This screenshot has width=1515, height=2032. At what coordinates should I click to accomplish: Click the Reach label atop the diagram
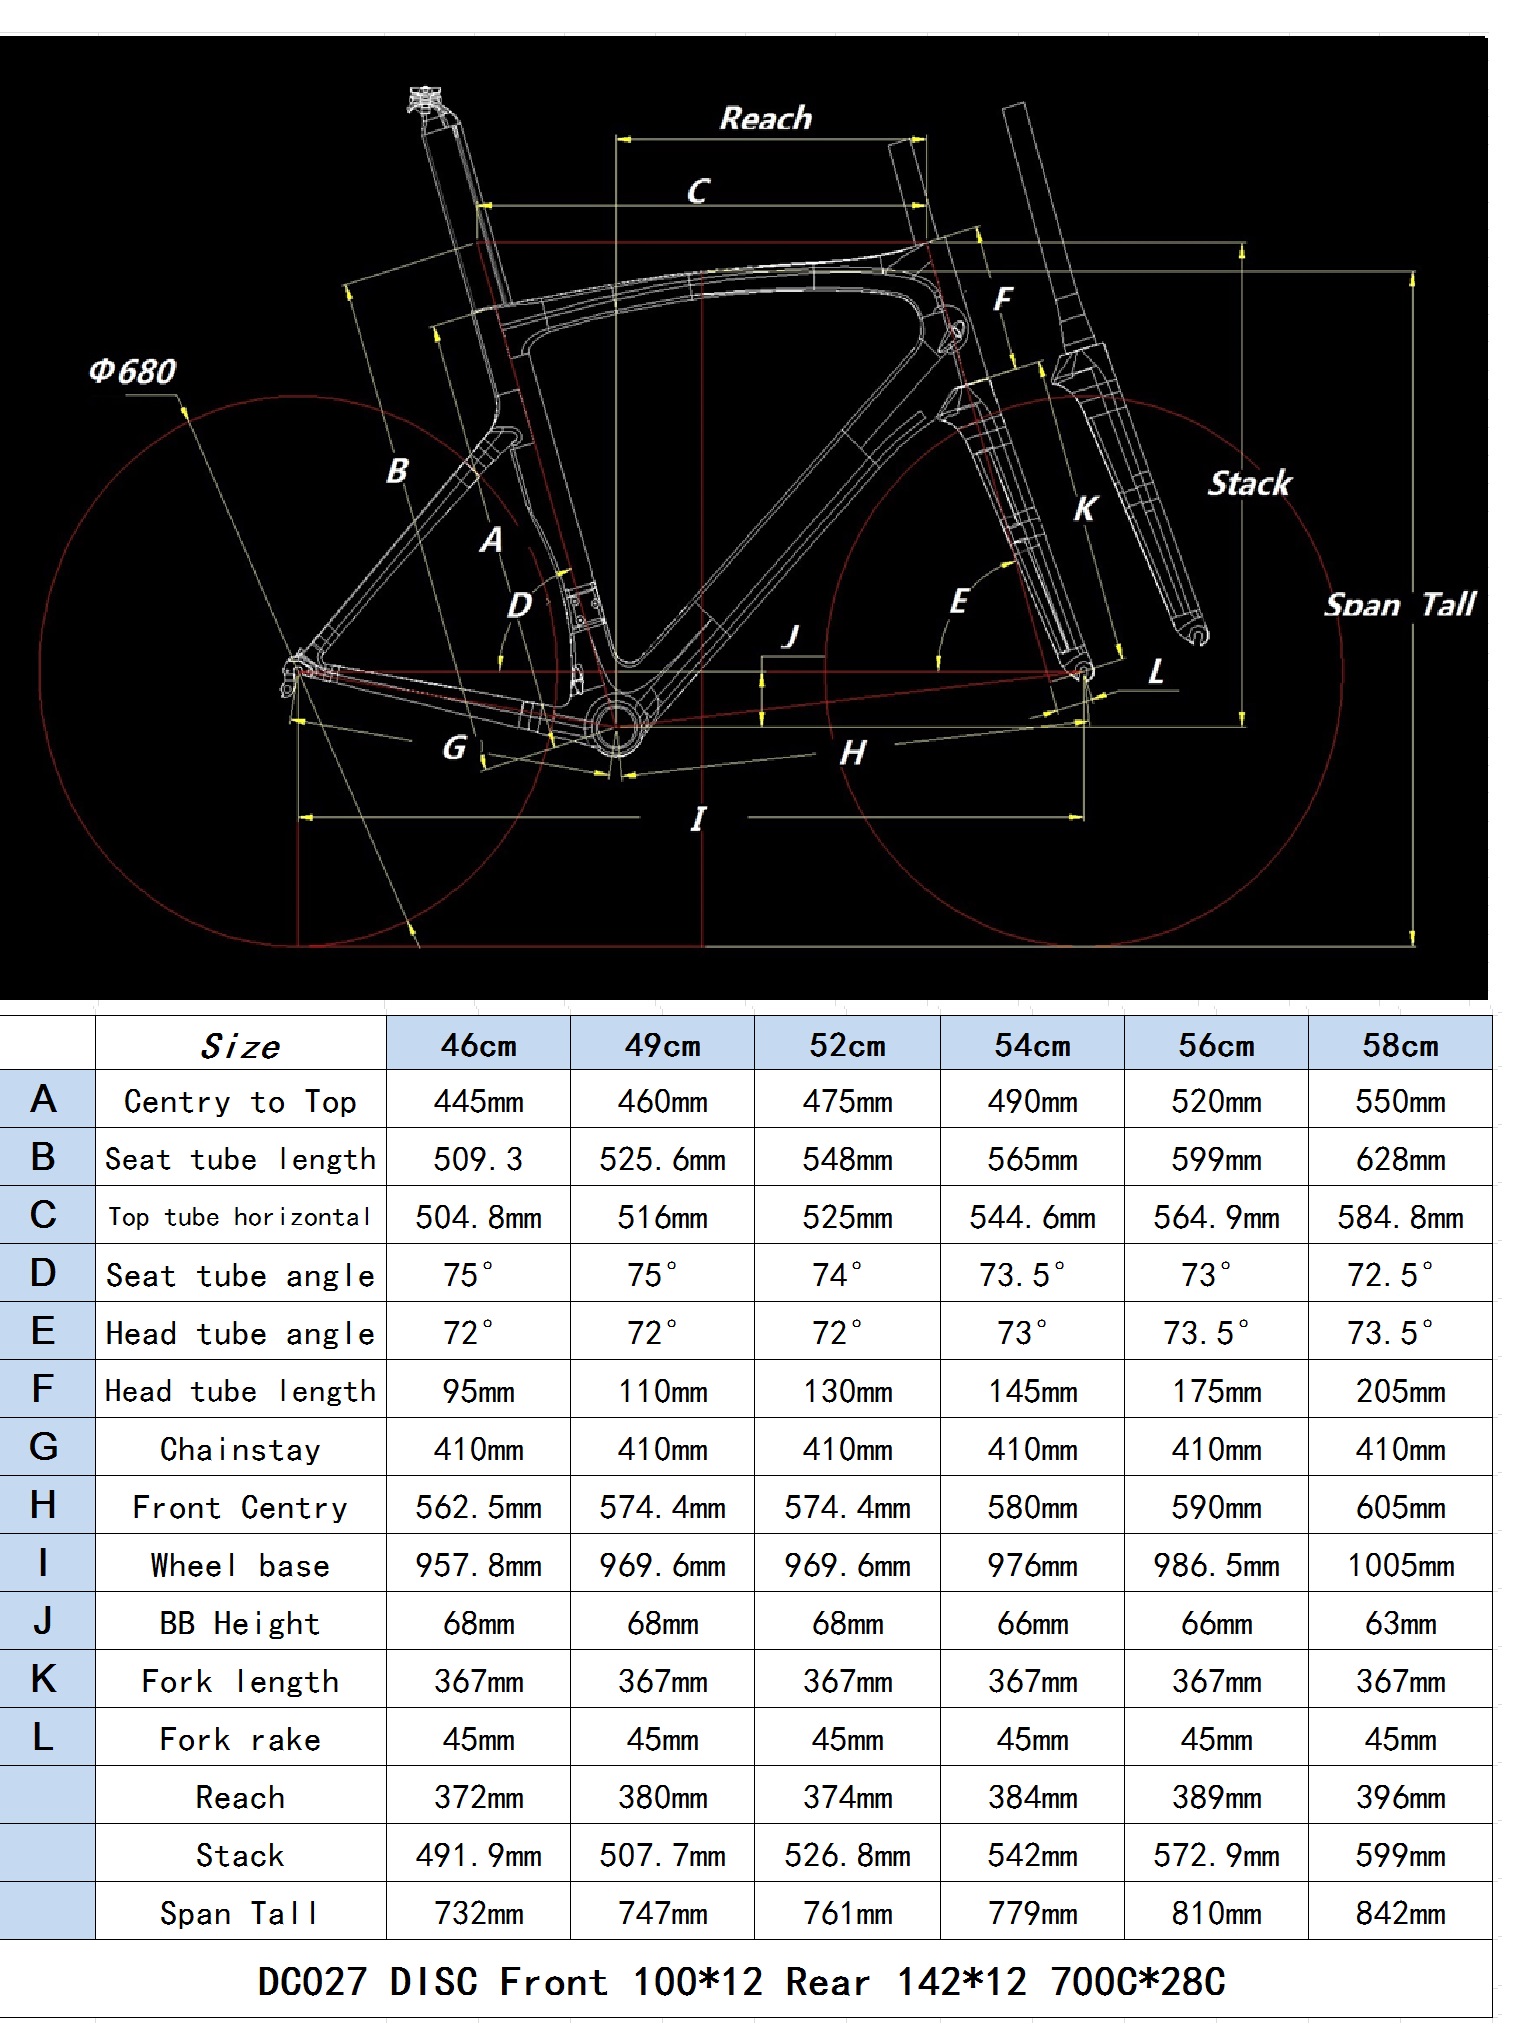click(x=765, y=119)
